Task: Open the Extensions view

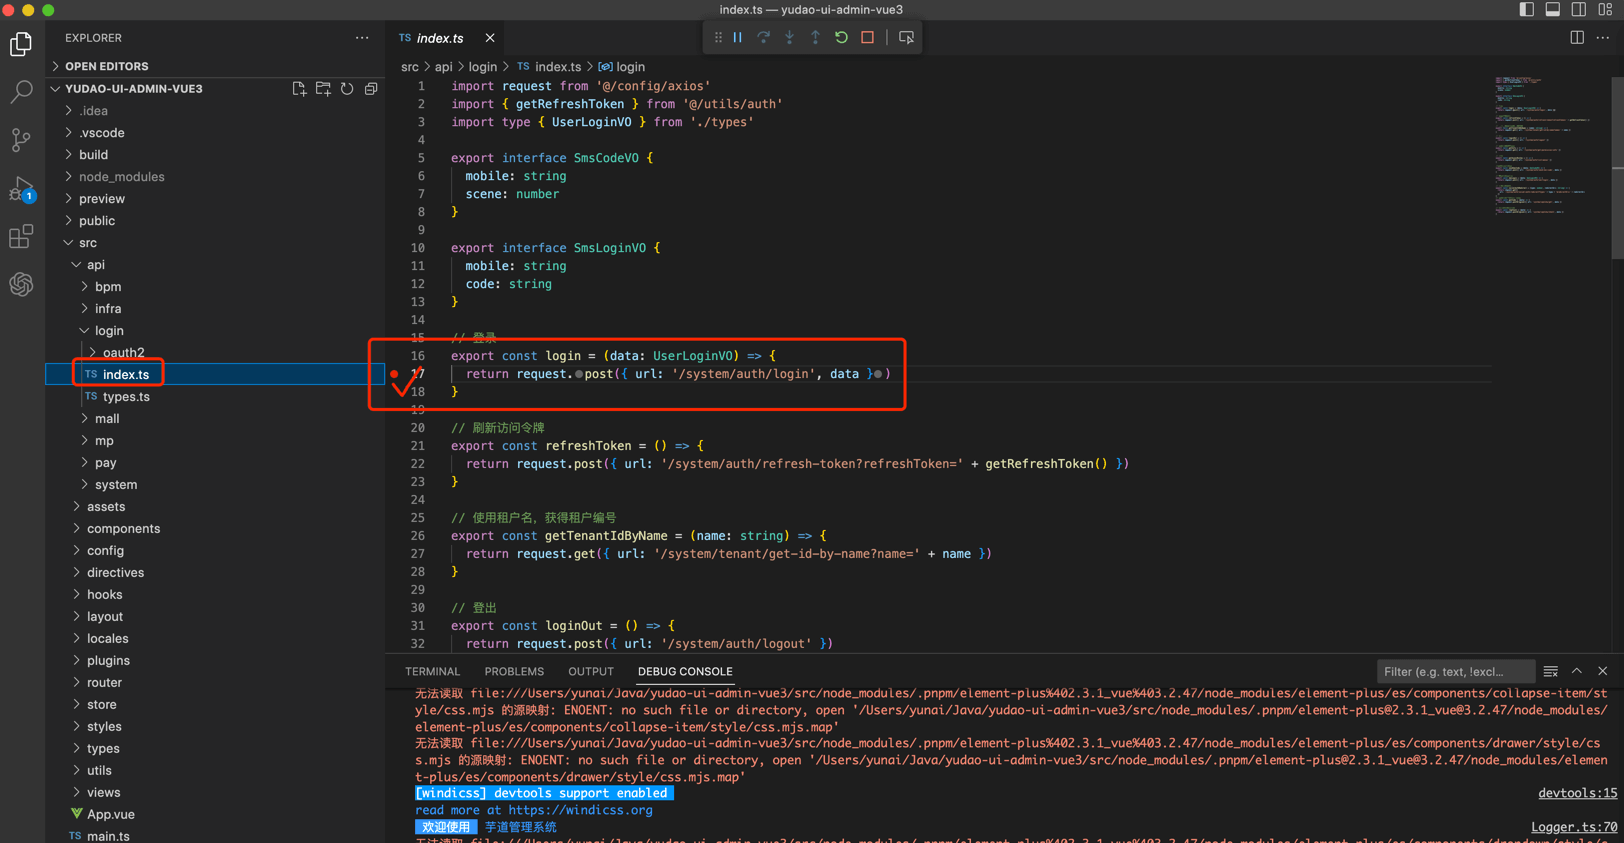Action: 21,237
